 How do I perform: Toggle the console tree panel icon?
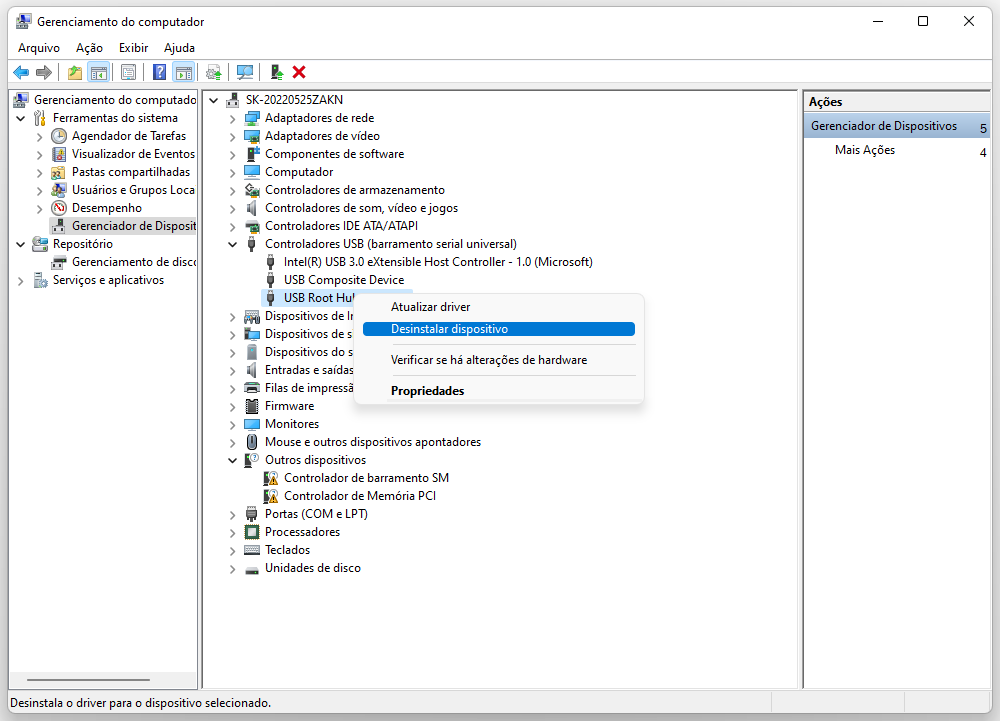(x=99, y=71)
